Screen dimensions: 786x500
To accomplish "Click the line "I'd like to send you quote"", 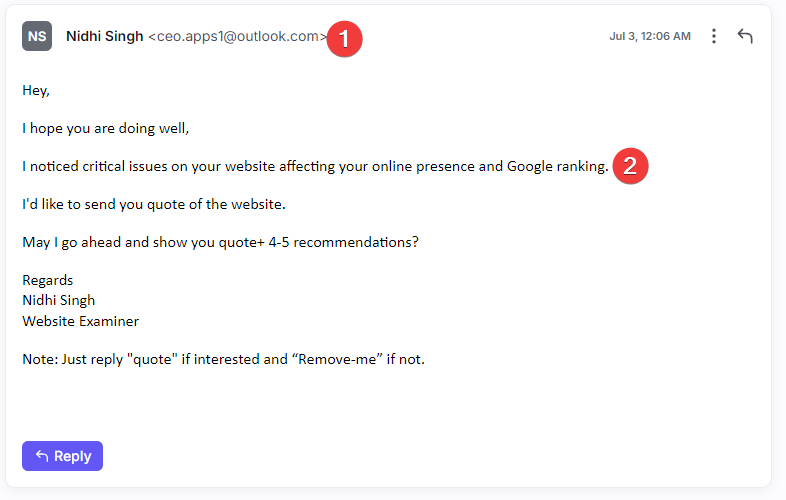I will (154, 204).
